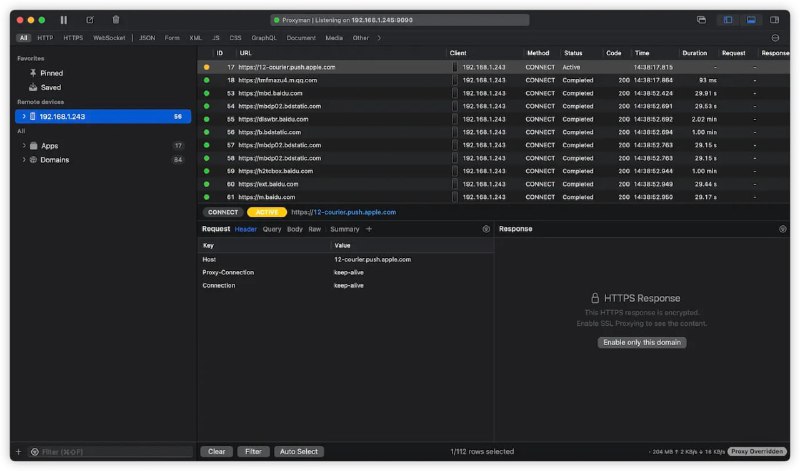This screenshot has width=800, height=471.
Task: Focus the sidebar Filter search field
Action: tap(110, 452)
